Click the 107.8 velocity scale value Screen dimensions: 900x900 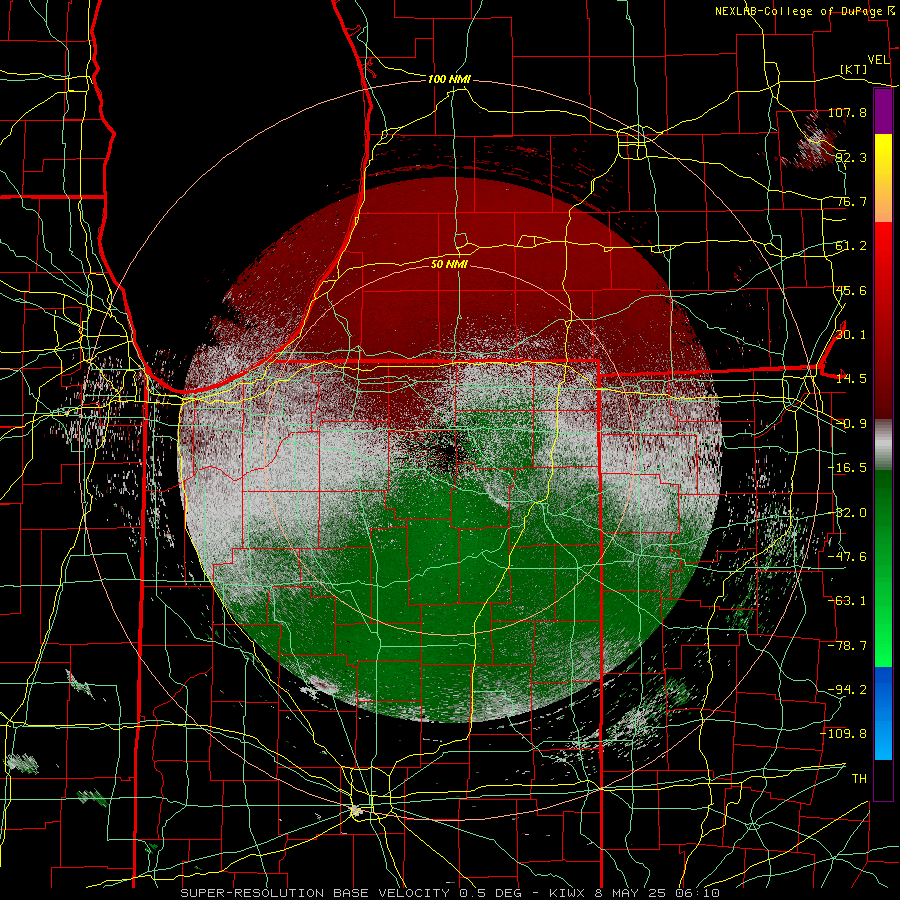[847, 112]
